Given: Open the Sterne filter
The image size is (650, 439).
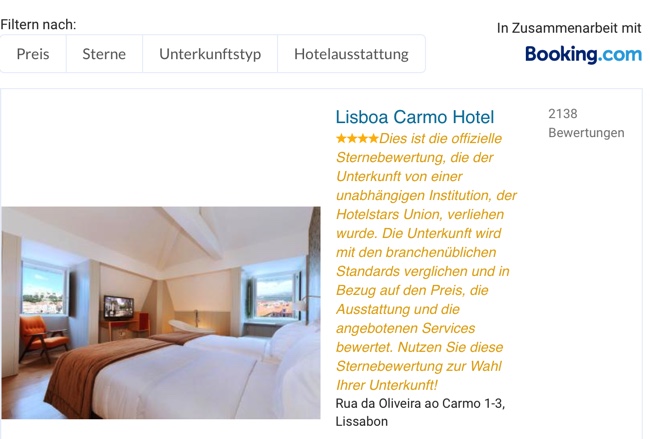Looking at the screenshot, I should (x=104, y=54).
